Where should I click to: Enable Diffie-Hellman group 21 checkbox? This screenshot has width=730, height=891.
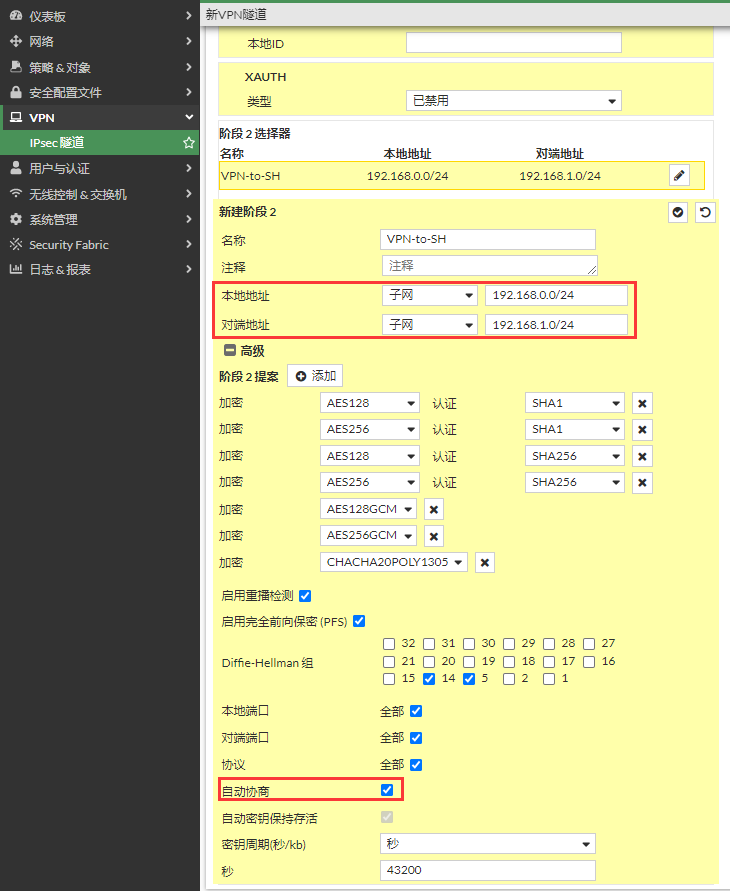click(x=389, y=661)
